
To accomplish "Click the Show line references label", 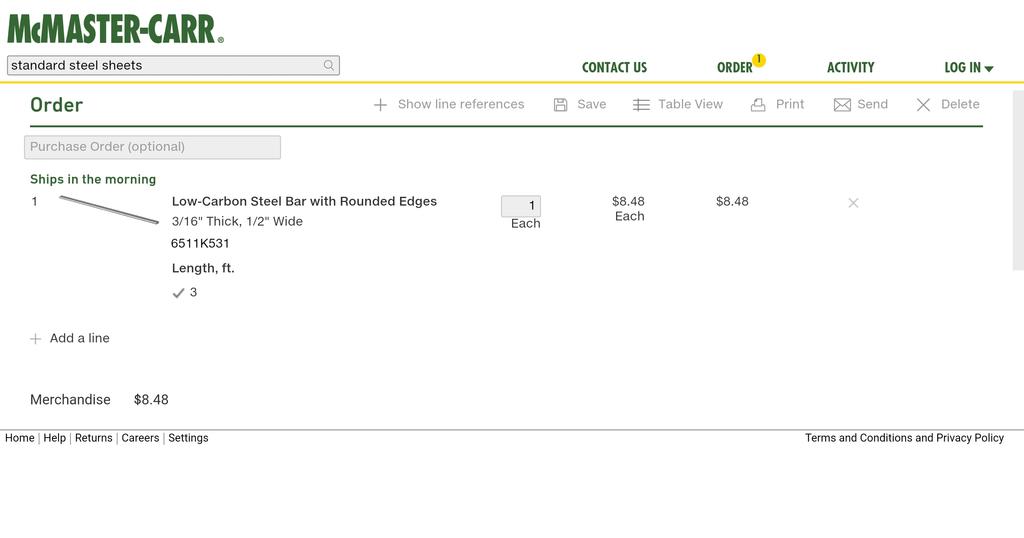I will tap(461, 104).
